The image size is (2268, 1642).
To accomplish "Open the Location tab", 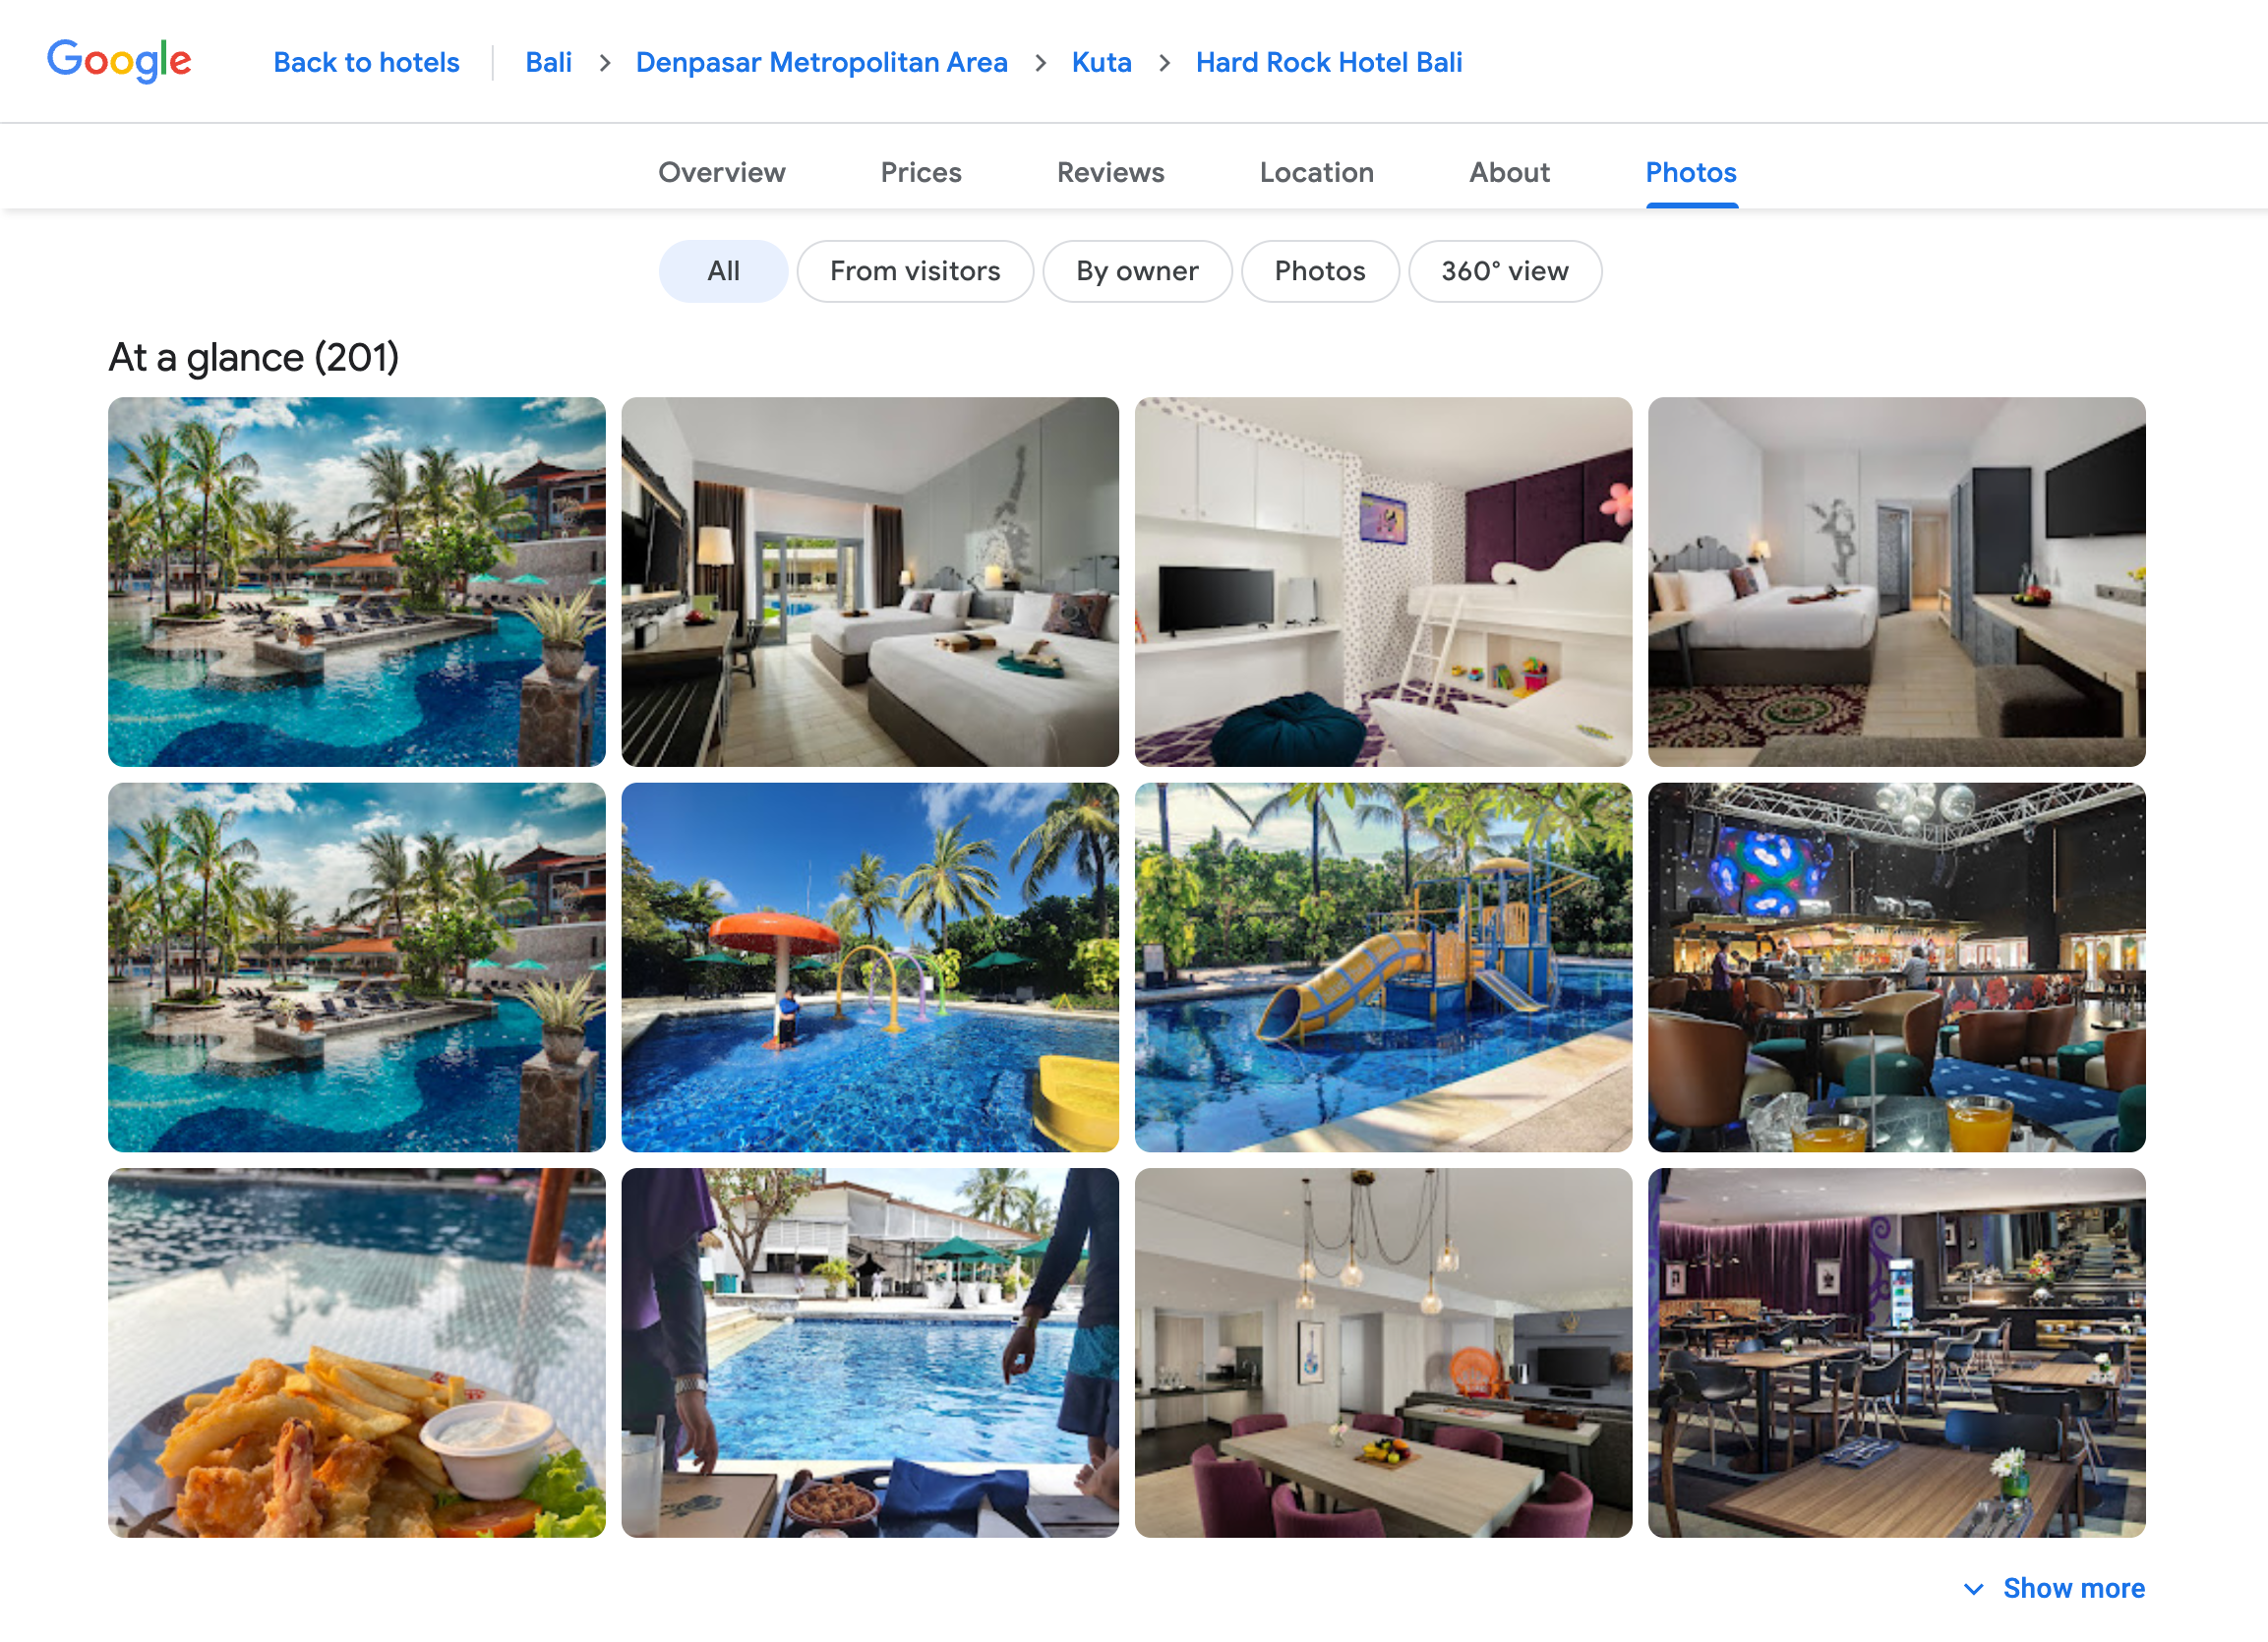I will (1316, 172).
